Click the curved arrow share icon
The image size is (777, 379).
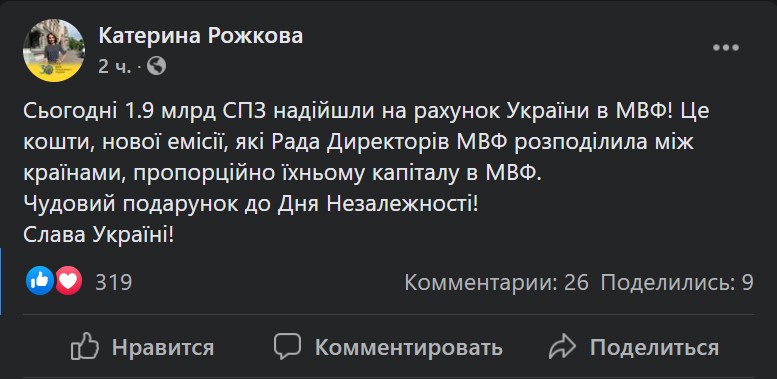tap(562, 346)
